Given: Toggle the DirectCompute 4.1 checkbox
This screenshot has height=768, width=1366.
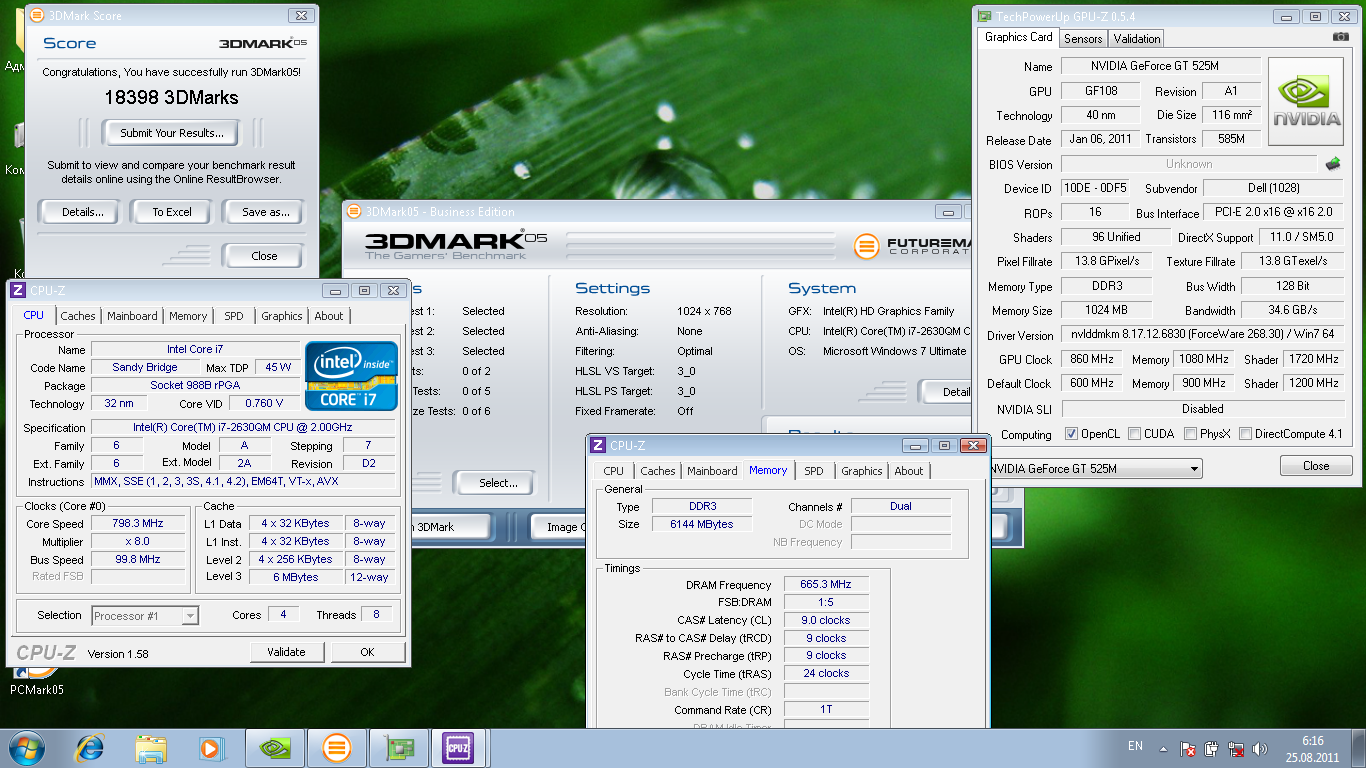Looking at the screenshot, I should click(x=1245, y=434).
